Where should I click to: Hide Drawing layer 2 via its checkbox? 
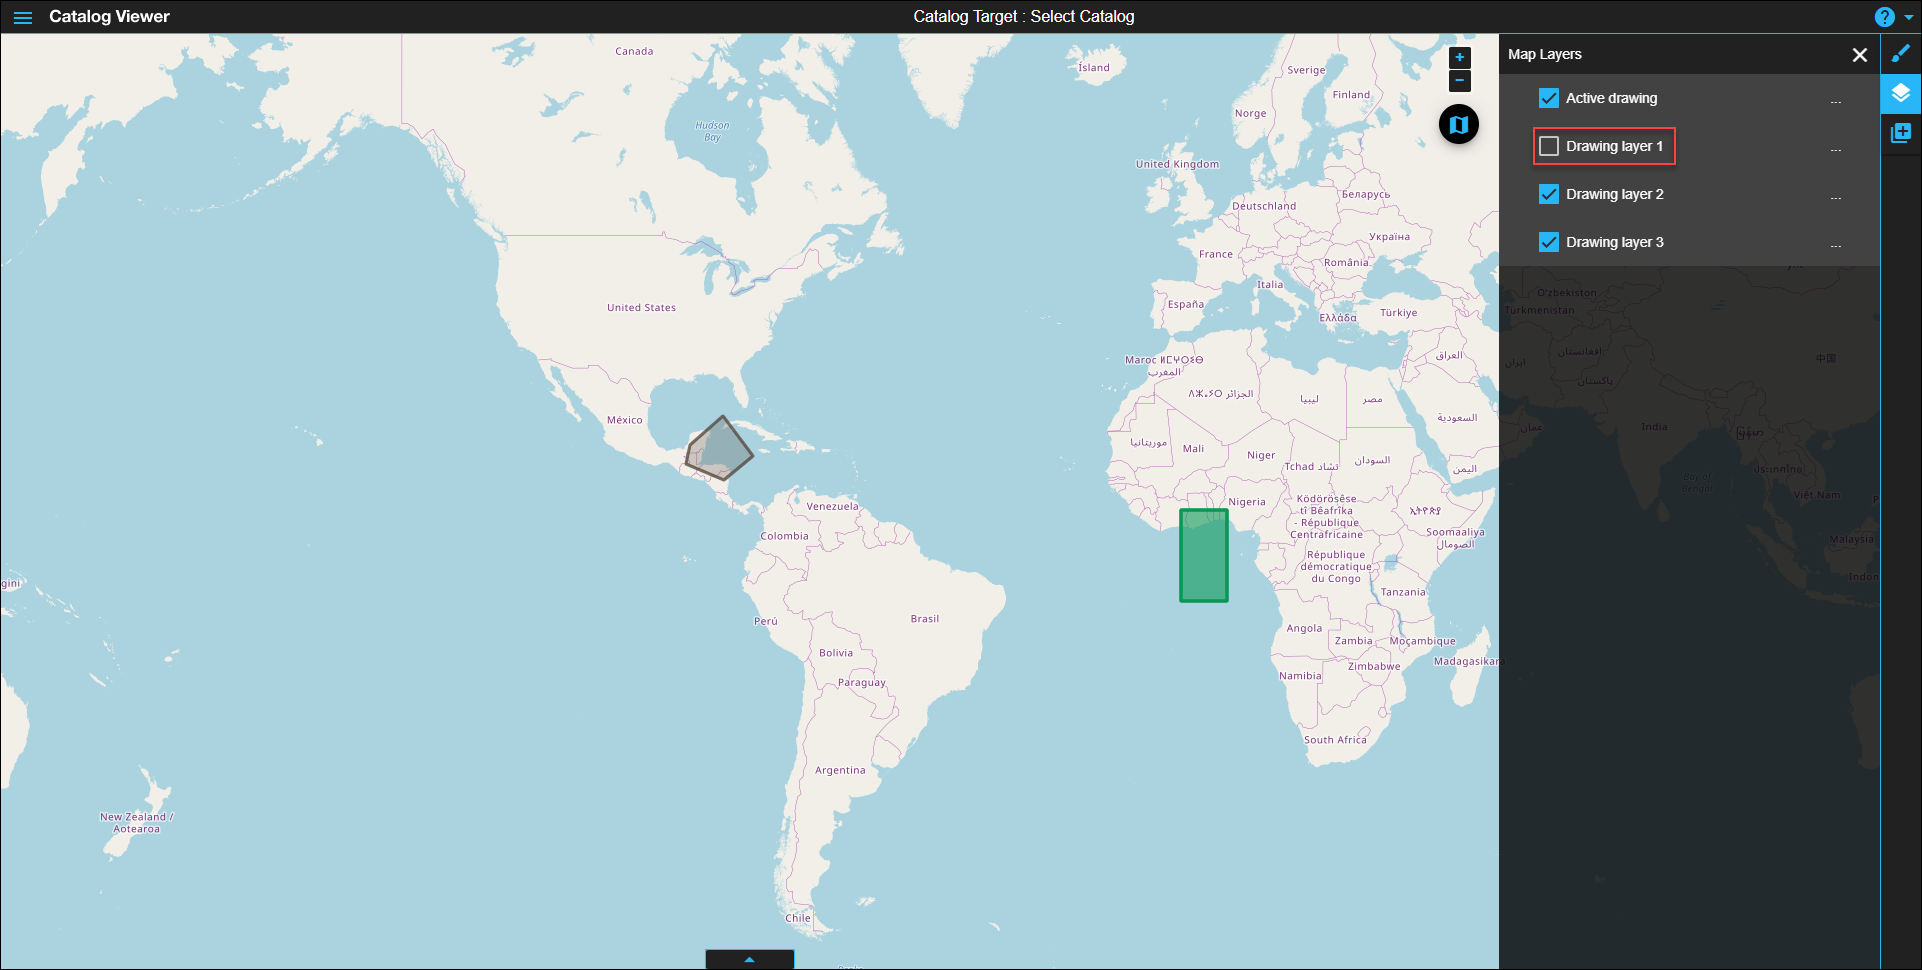point(1549,194)
